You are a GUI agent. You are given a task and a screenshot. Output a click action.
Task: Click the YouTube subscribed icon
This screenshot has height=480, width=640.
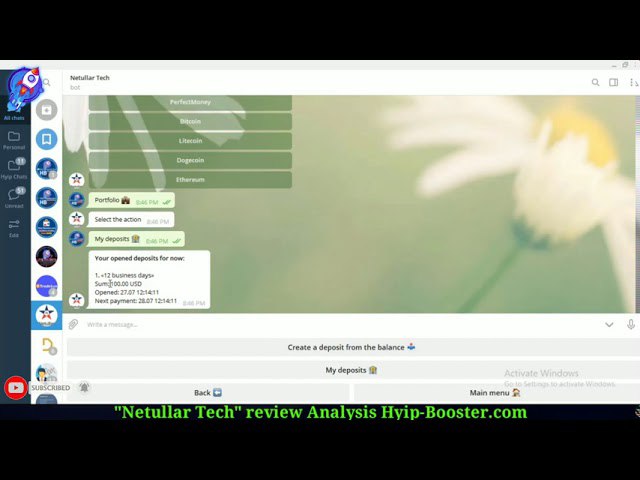[x=16, y=387]
